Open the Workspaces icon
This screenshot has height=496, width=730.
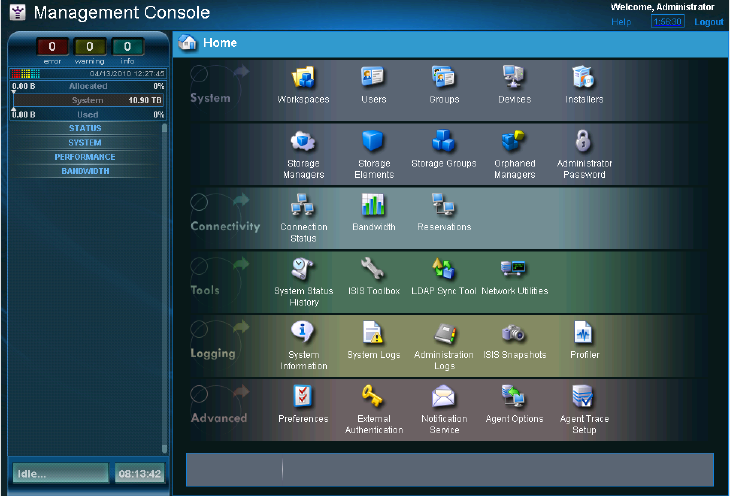pyautogui.click(x=303, y=78)
